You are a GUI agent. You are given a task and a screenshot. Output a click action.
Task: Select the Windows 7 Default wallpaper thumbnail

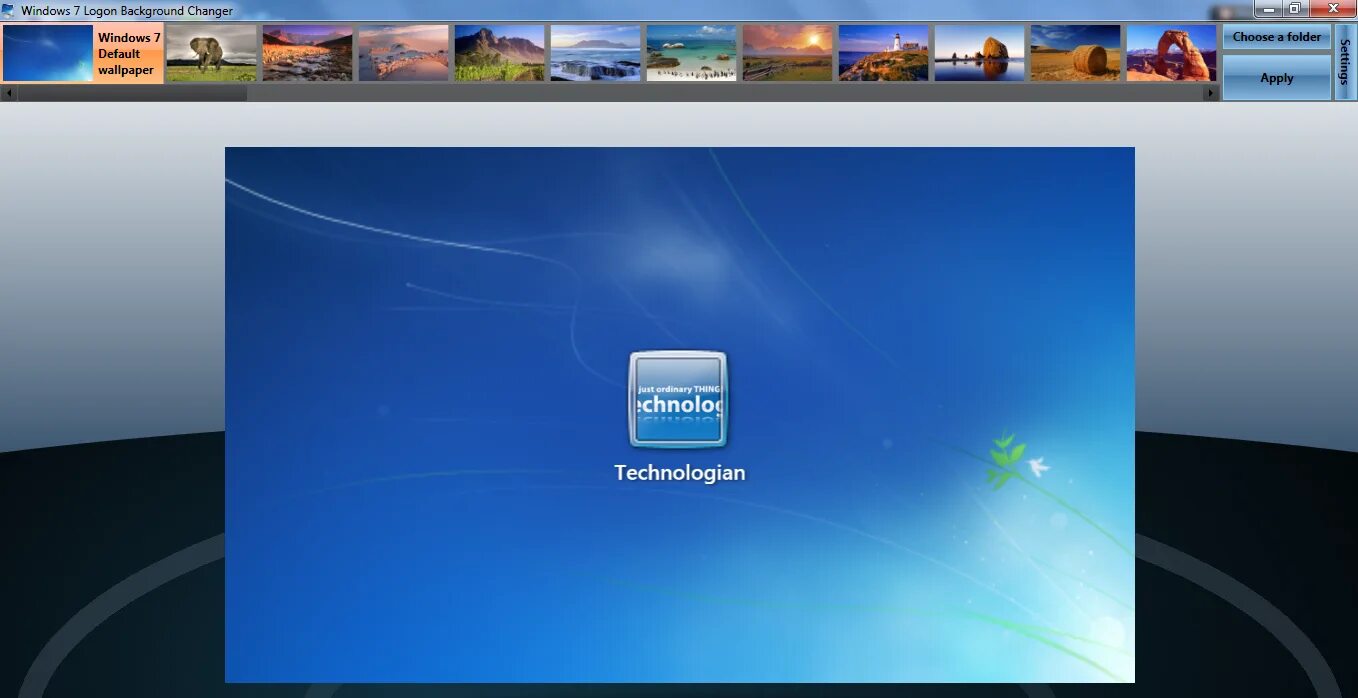point(82,54)
